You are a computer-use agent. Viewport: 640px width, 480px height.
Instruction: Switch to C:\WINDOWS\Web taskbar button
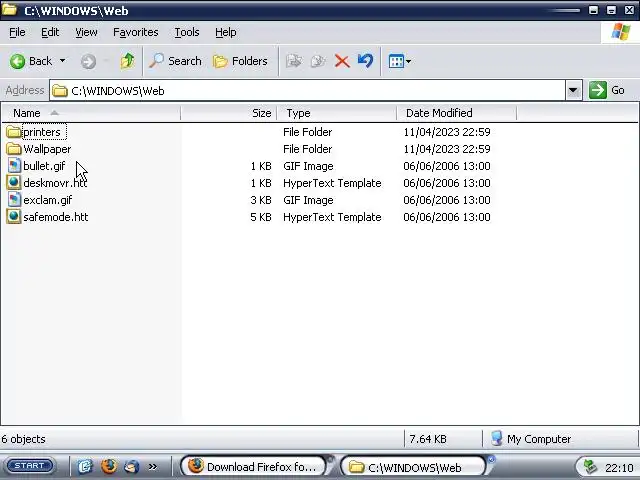(x=413, y=467)
